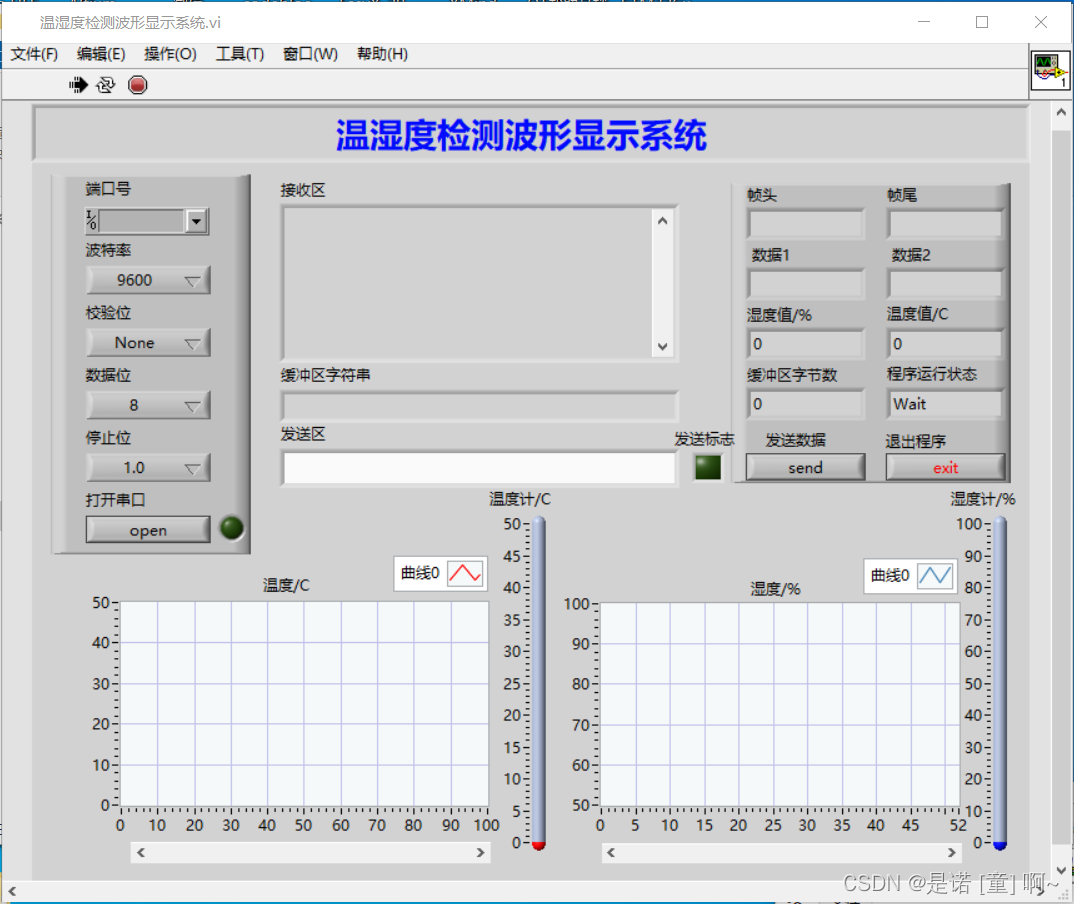
Task: Toggle the 发送标志 indicator LED
Action: pos(707,467)
